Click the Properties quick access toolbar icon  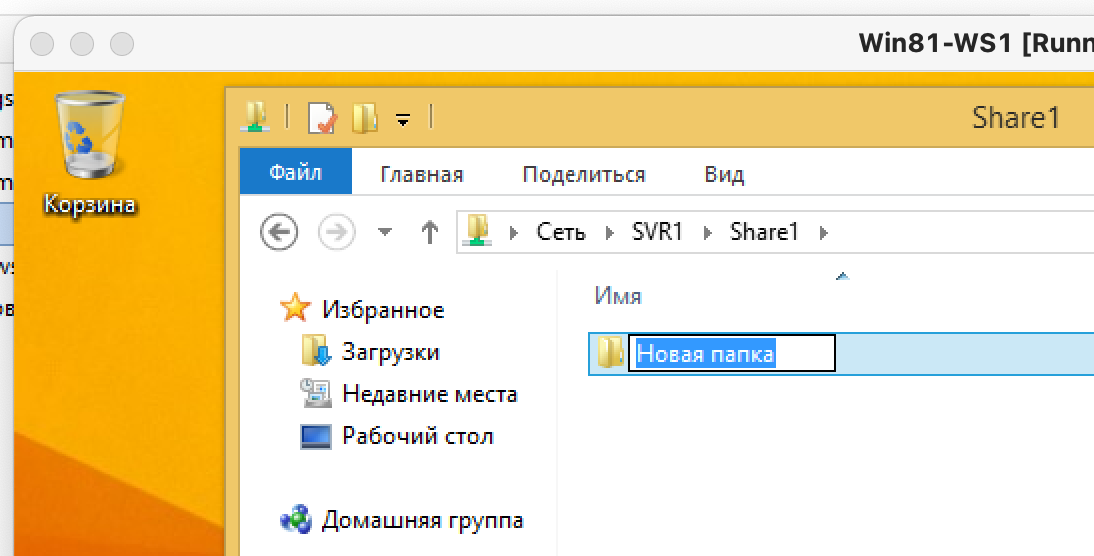322,117
